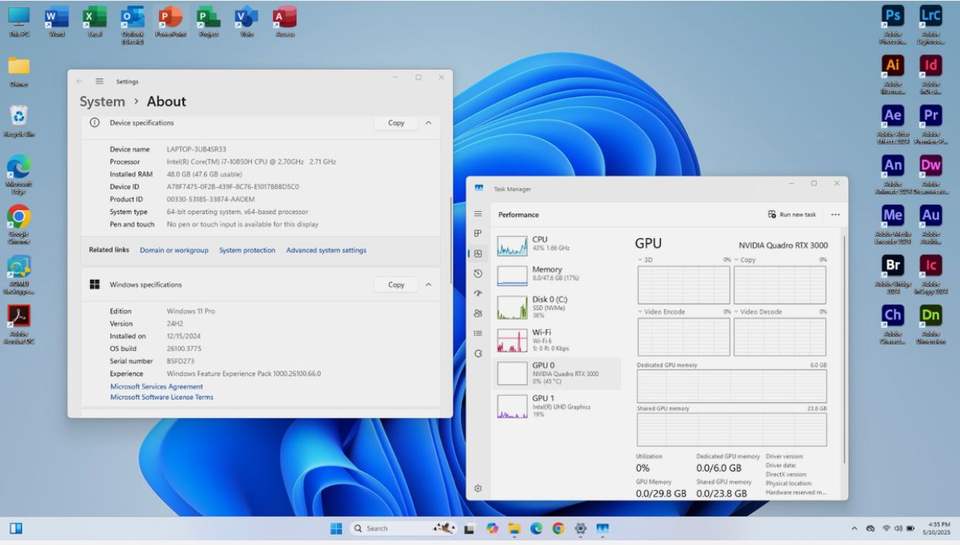
Task: Click Copy button for Device specifications
Action: (396, 123)
